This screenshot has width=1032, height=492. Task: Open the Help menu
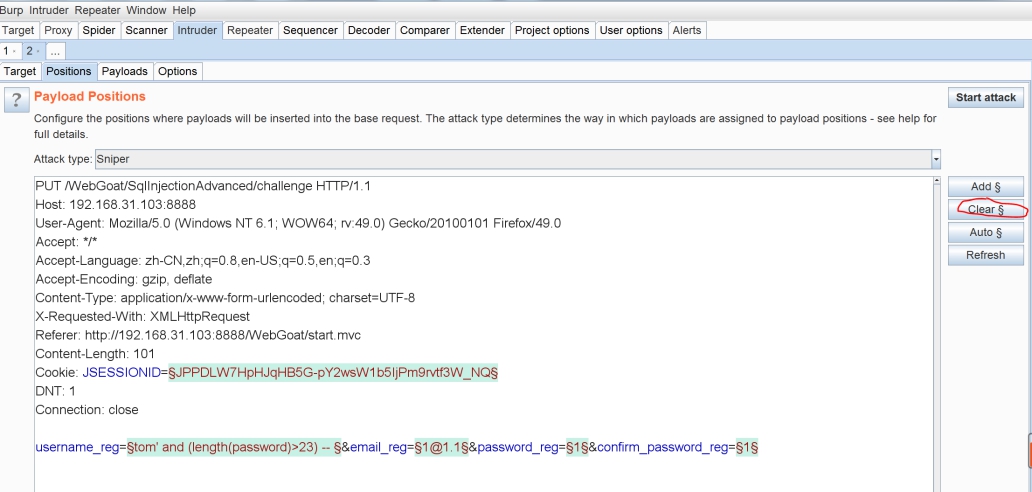point(184,11)
